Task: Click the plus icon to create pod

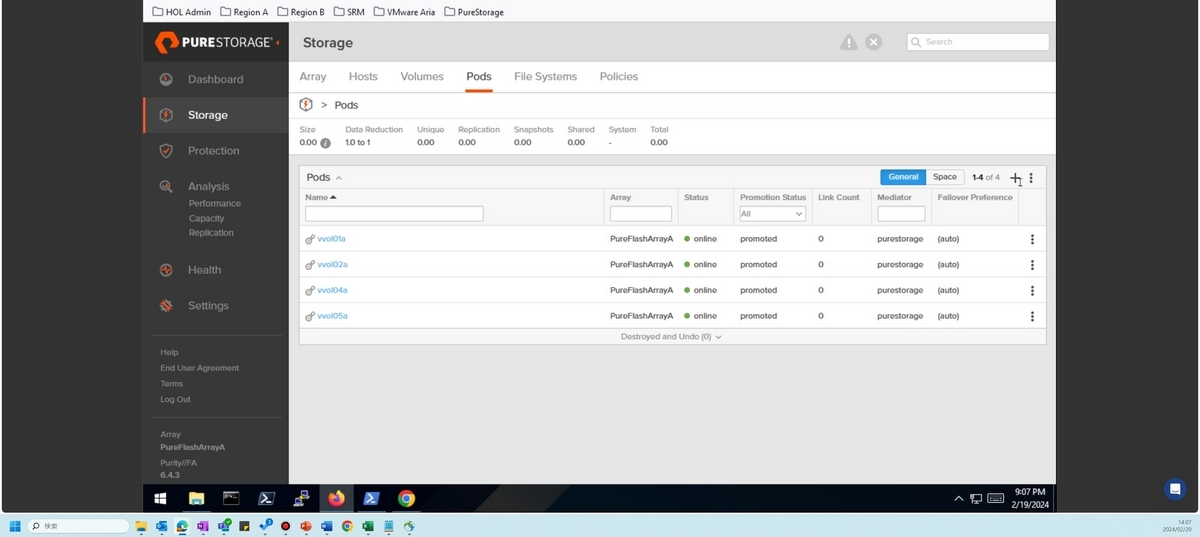Action: [x=1015, y=178]
